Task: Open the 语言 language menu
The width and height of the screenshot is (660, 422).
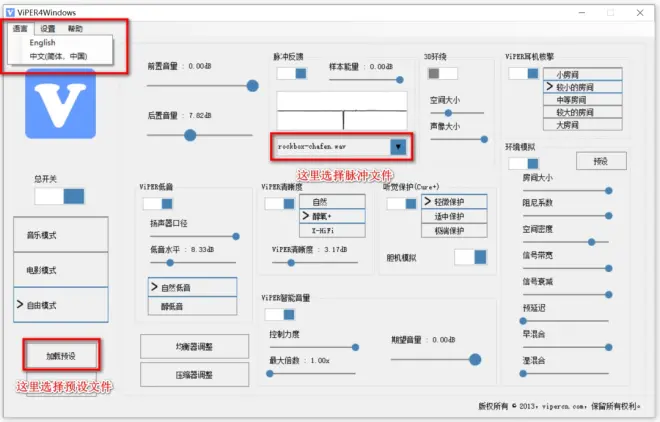Action: tap(20, 29)
